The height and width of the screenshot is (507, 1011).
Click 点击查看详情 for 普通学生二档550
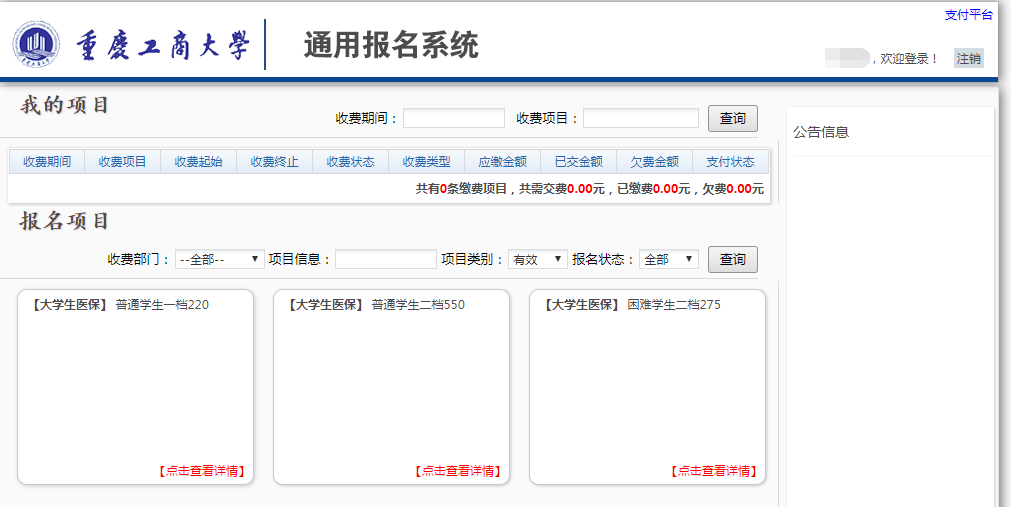tap(457, 471)
